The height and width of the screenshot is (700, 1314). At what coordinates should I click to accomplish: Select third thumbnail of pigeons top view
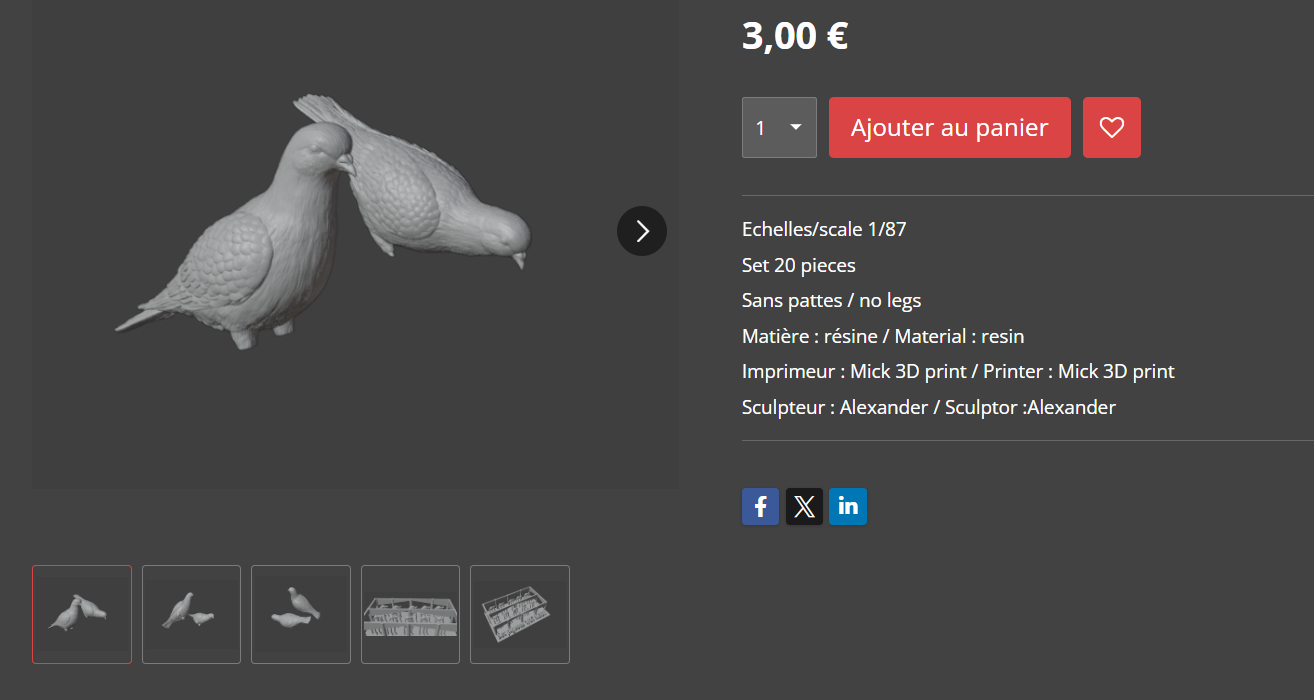click(301, 614)
